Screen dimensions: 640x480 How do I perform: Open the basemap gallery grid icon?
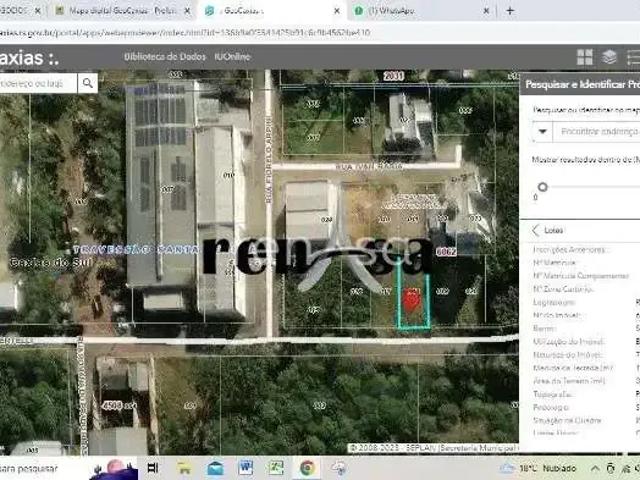[x=584, y=57]
